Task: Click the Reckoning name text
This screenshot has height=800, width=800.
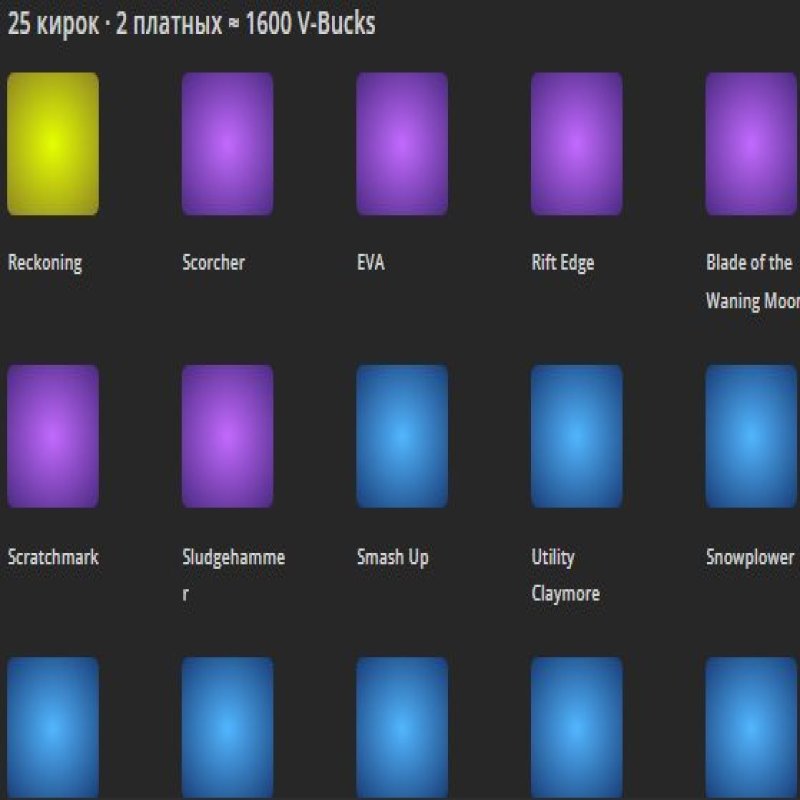Action: pos(45,263)
